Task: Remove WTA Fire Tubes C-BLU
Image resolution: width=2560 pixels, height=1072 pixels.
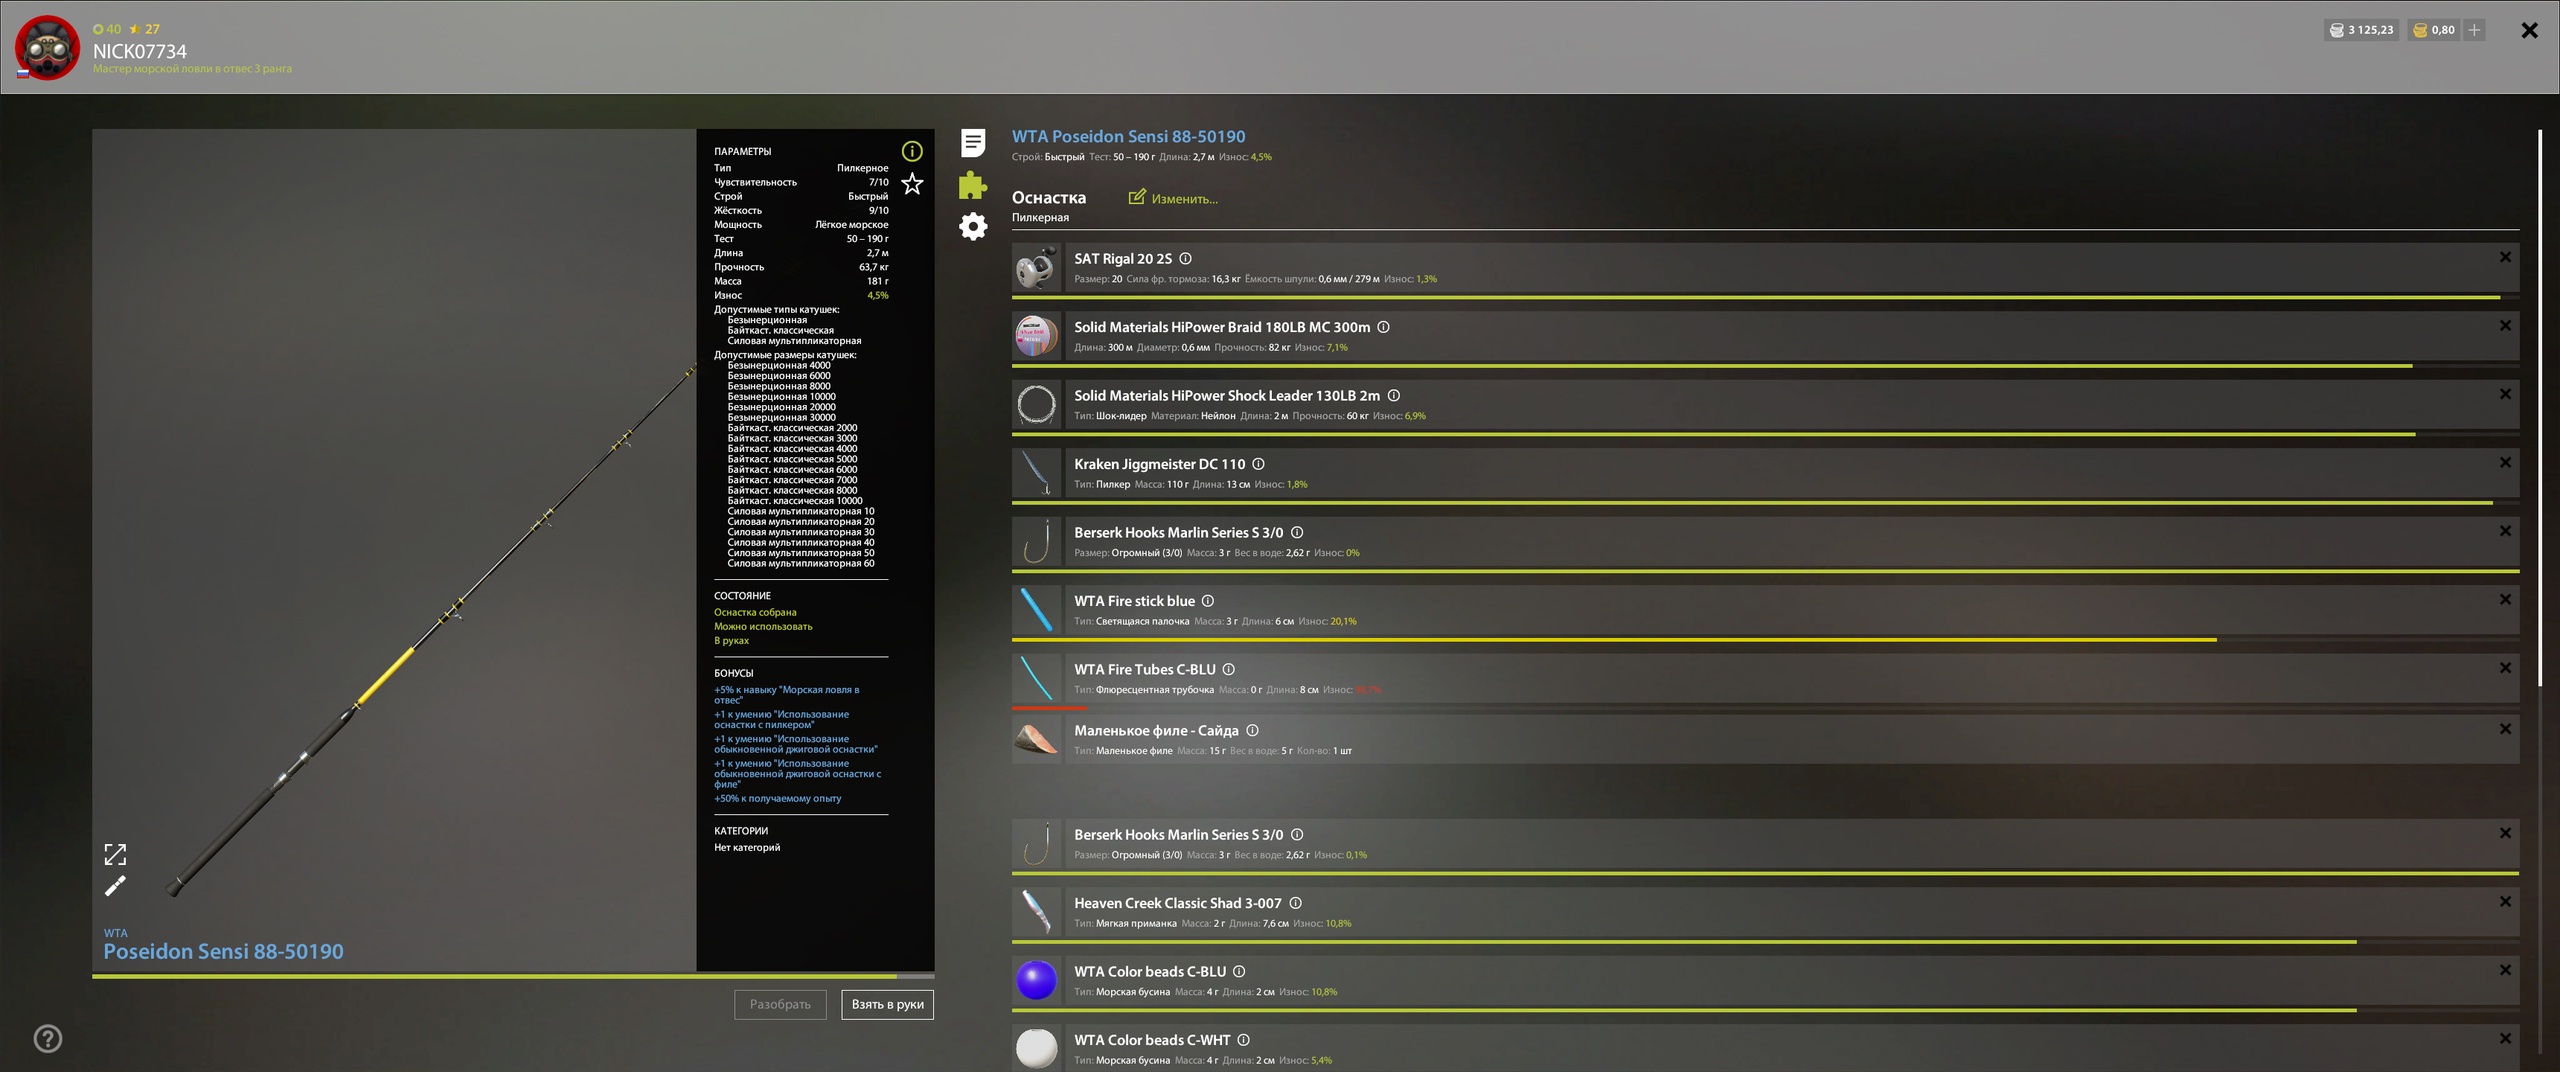Action: [x=2505, y=668]
